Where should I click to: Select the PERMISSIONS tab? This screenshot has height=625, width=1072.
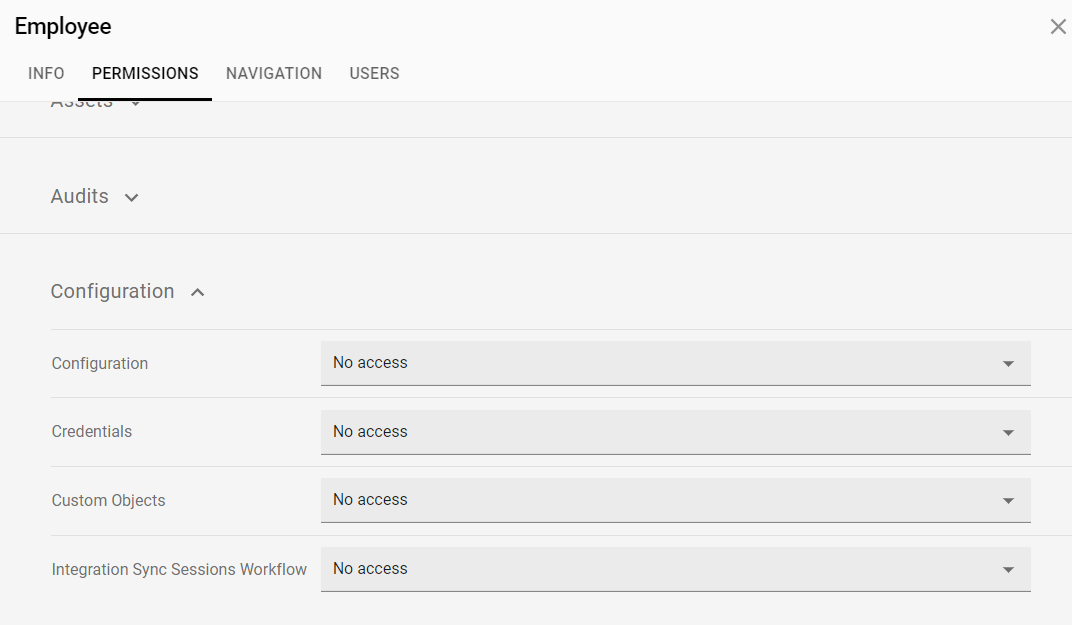(x=145, y=73)
